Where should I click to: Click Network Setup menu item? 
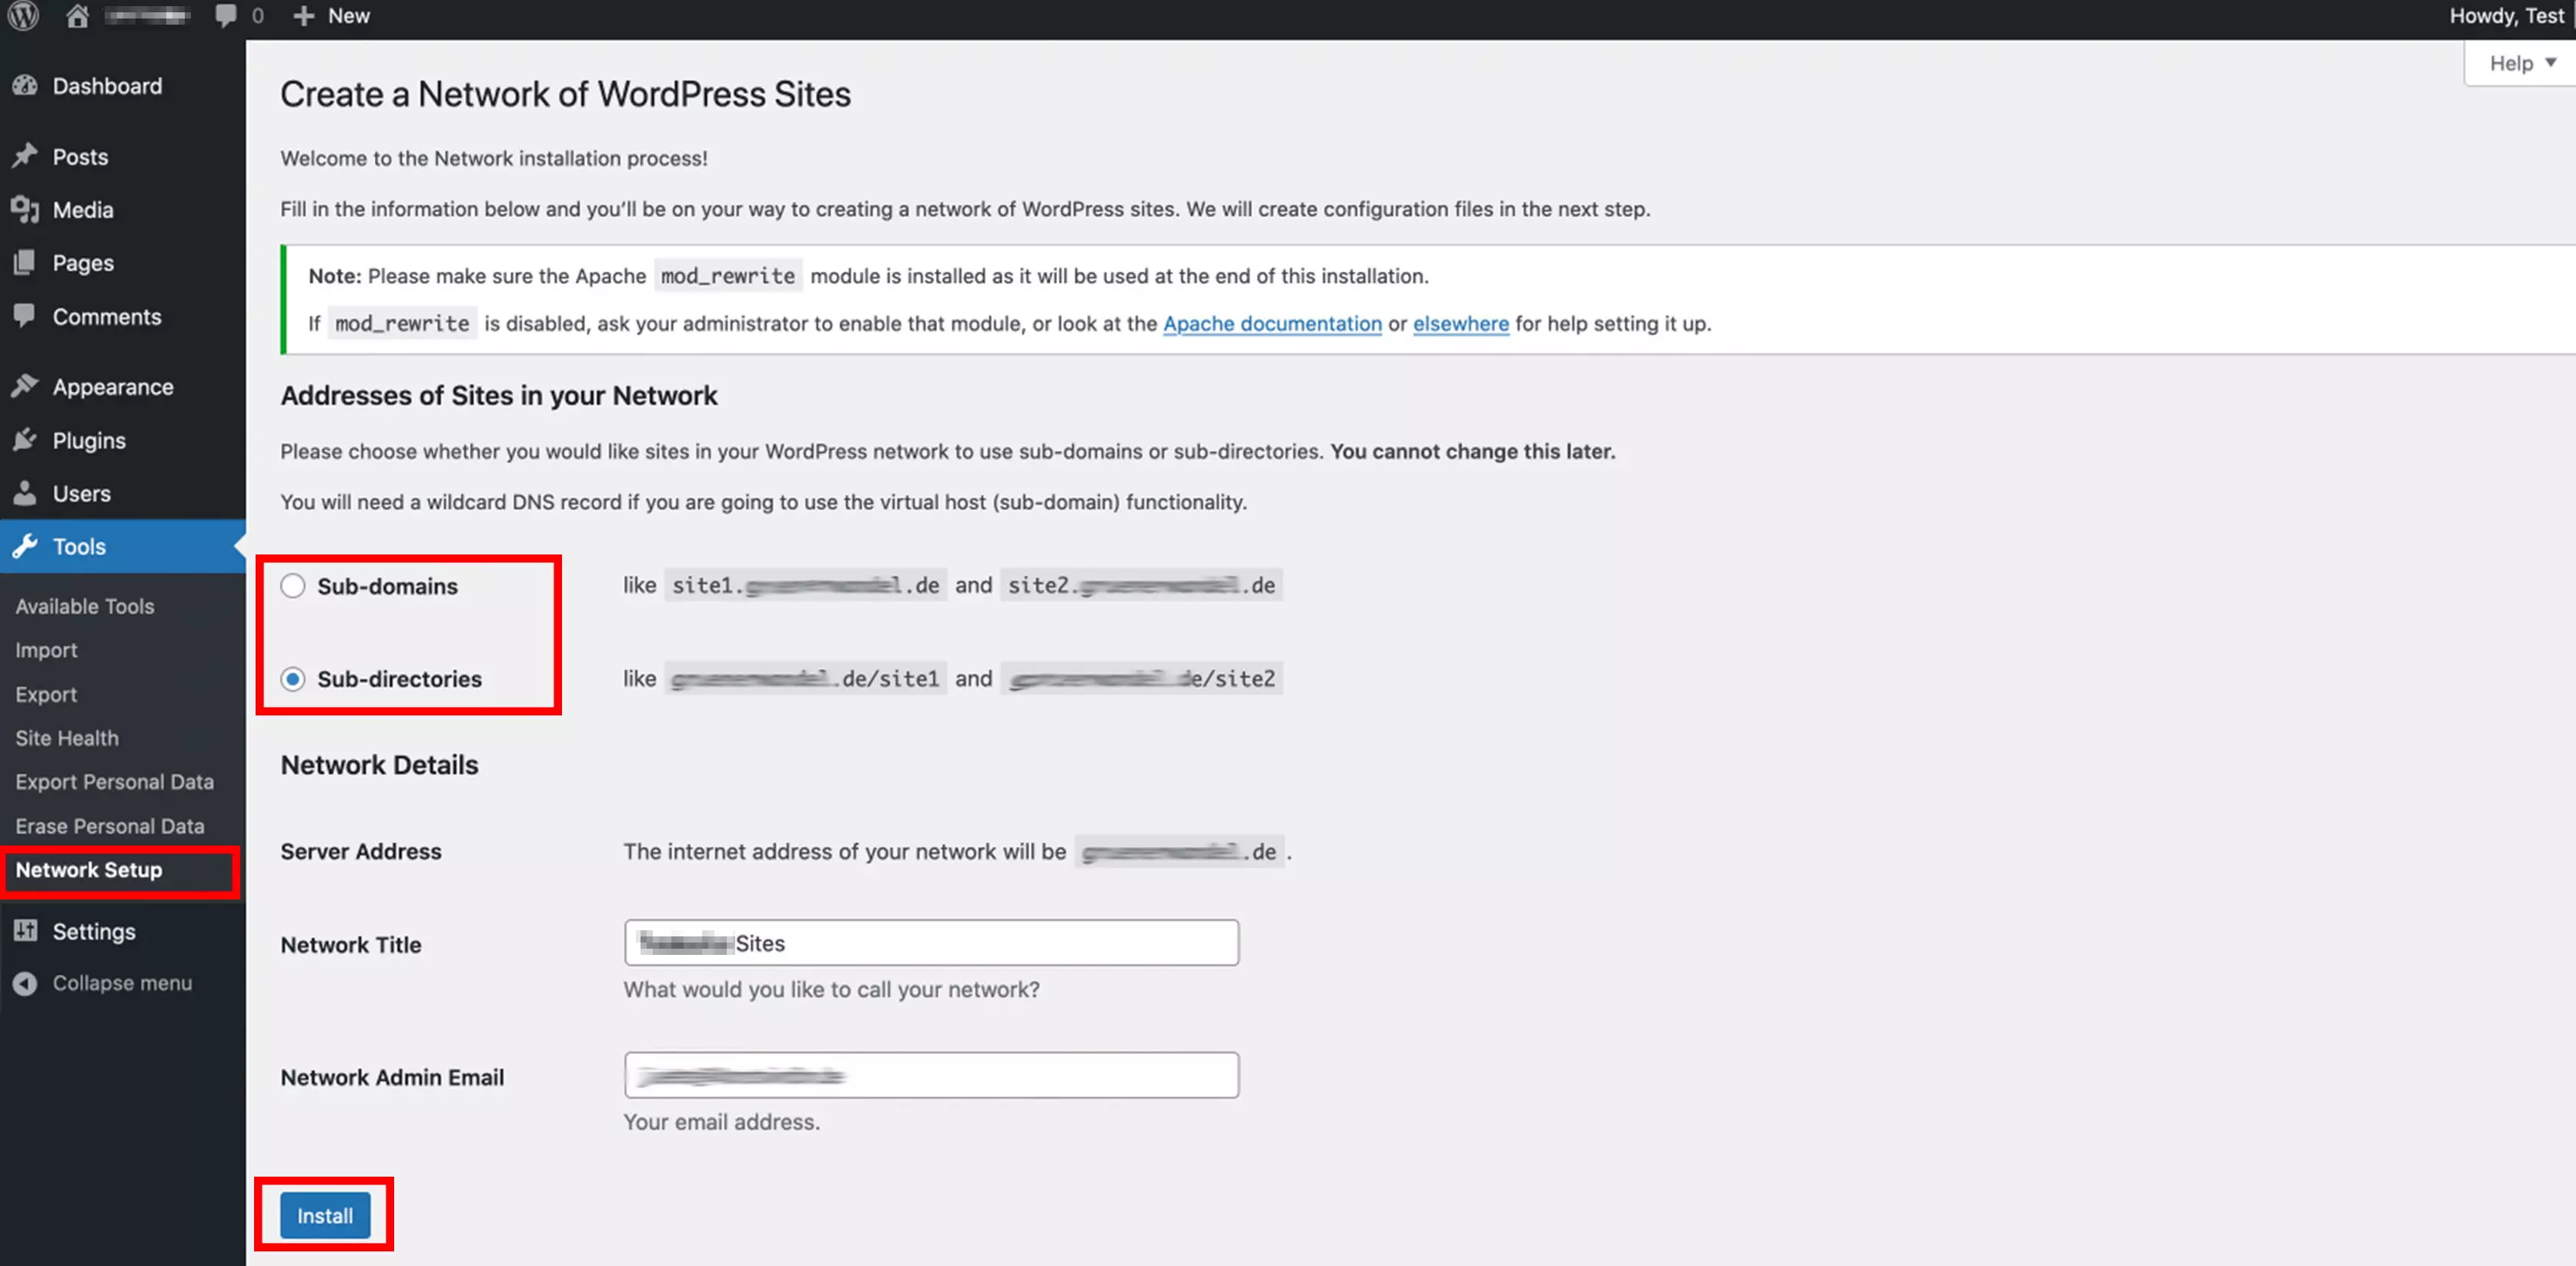(x=89, y=868)
